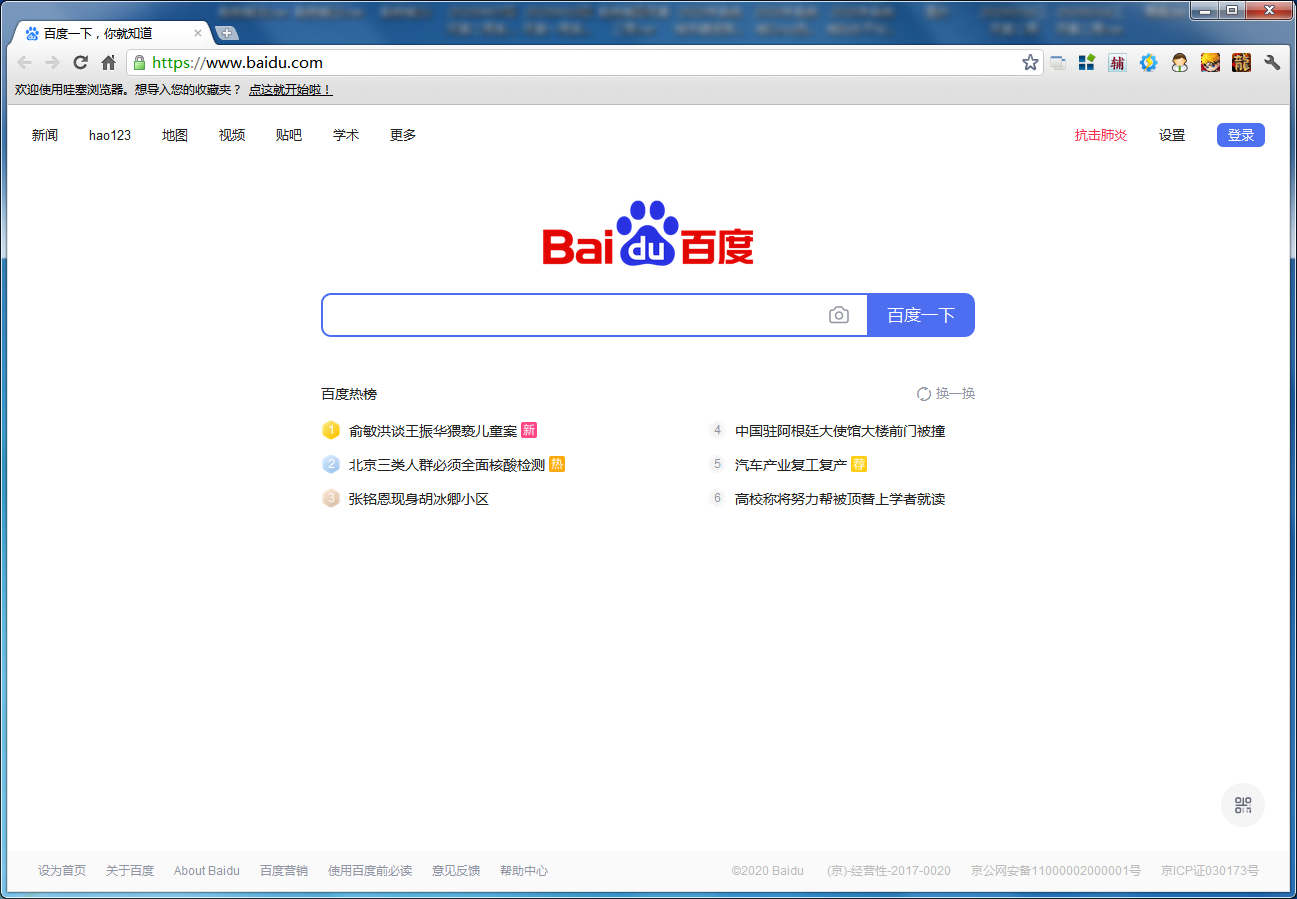Open the QR code floating button

click(x=1243, y=805)
